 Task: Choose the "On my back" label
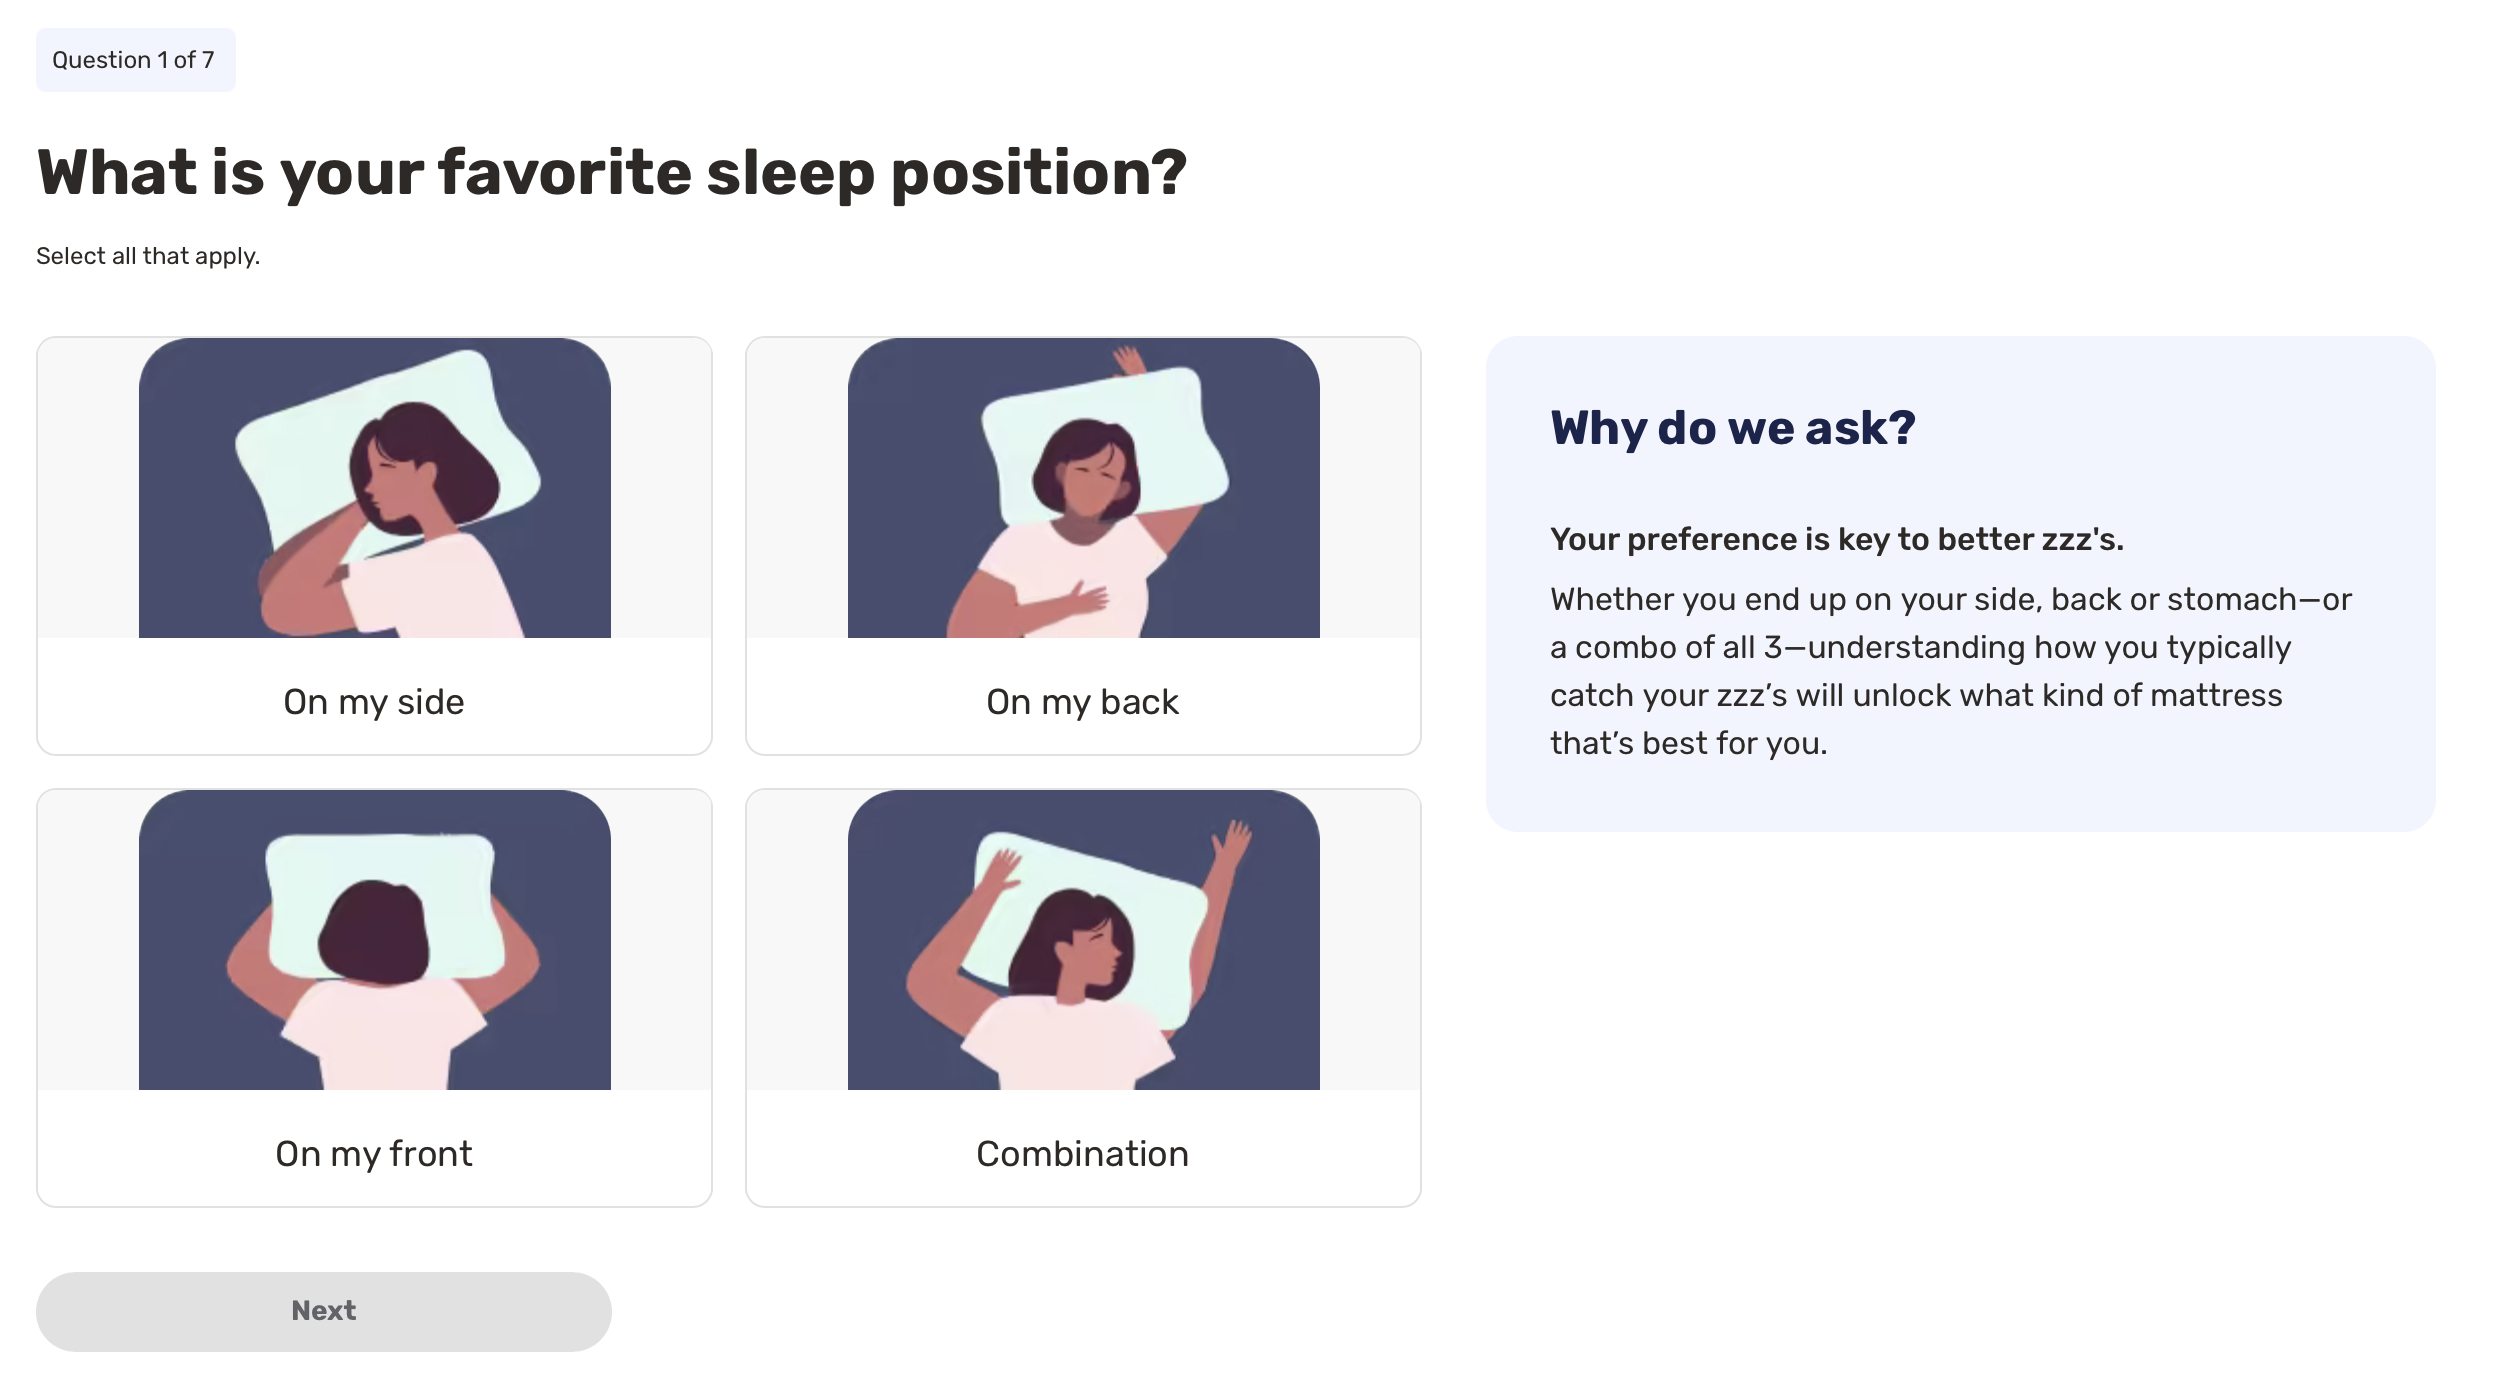pos(1083,702)
